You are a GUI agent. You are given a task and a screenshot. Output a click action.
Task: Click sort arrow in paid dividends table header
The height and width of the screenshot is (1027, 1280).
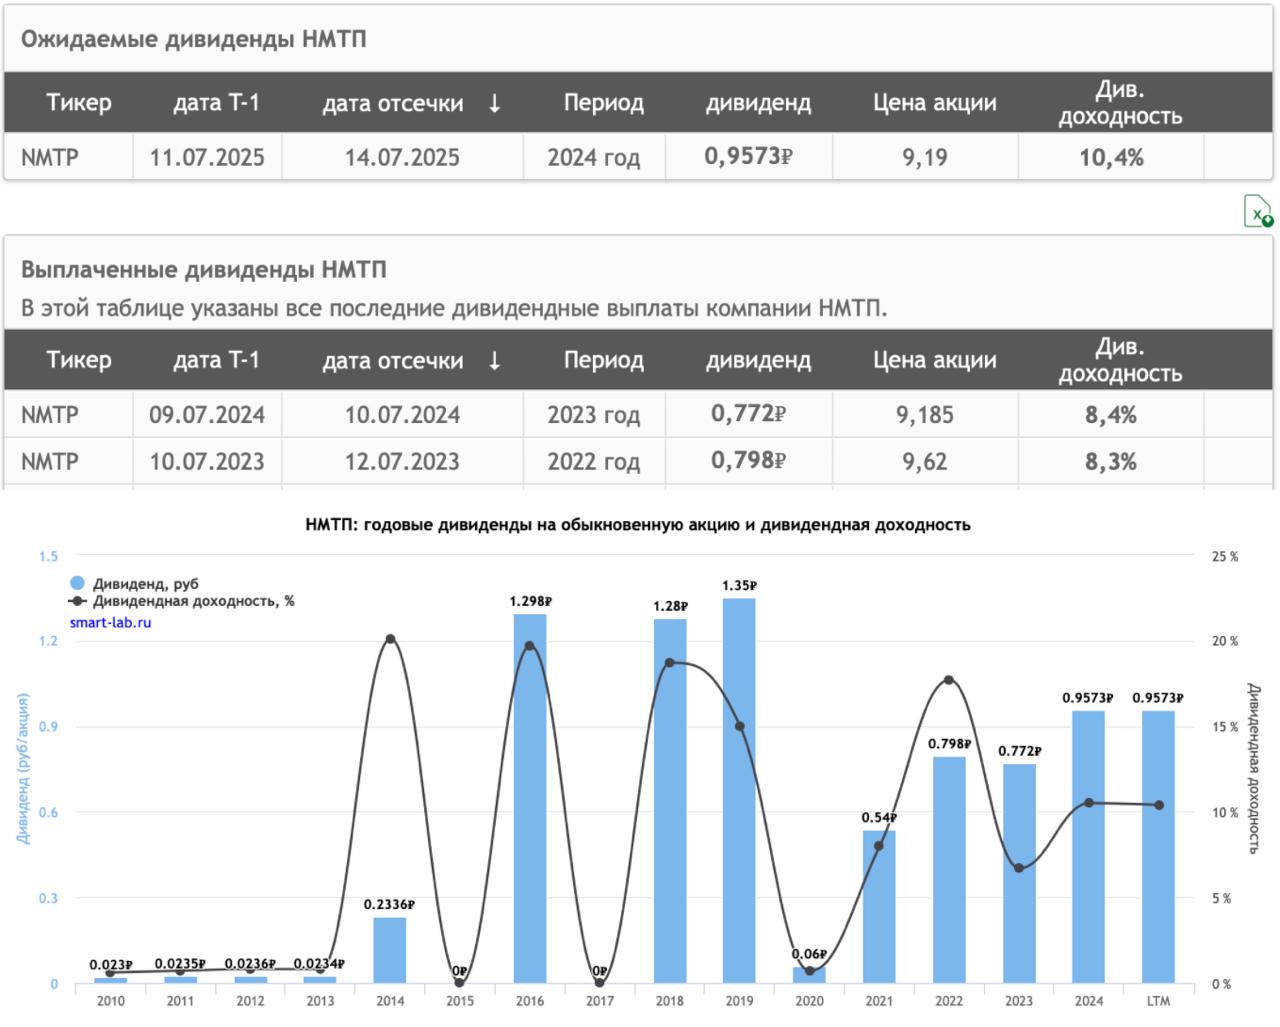(494, 361)
